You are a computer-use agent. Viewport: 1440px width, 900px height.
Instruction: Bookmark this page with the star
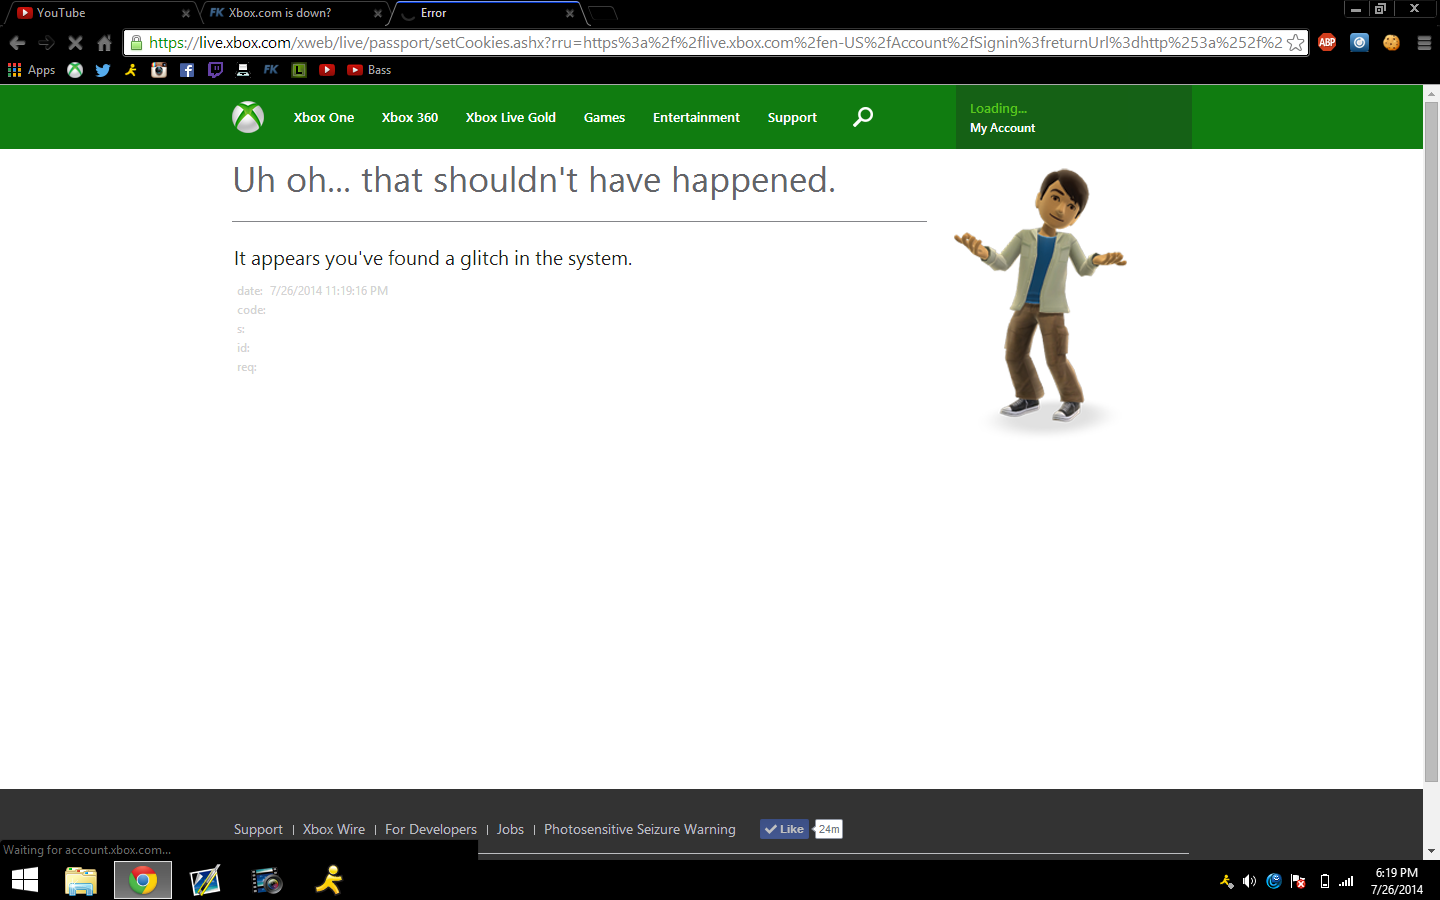coord(1295,43)
